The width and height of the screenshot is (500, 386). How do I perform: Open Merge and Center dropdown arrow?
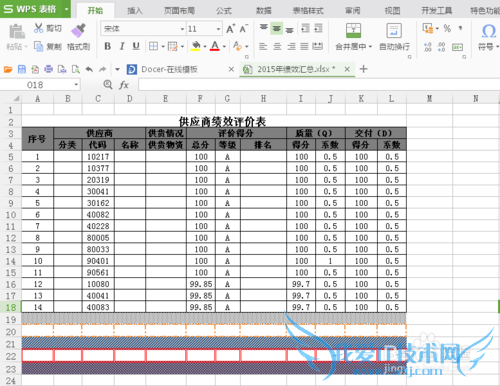point(370,47)
